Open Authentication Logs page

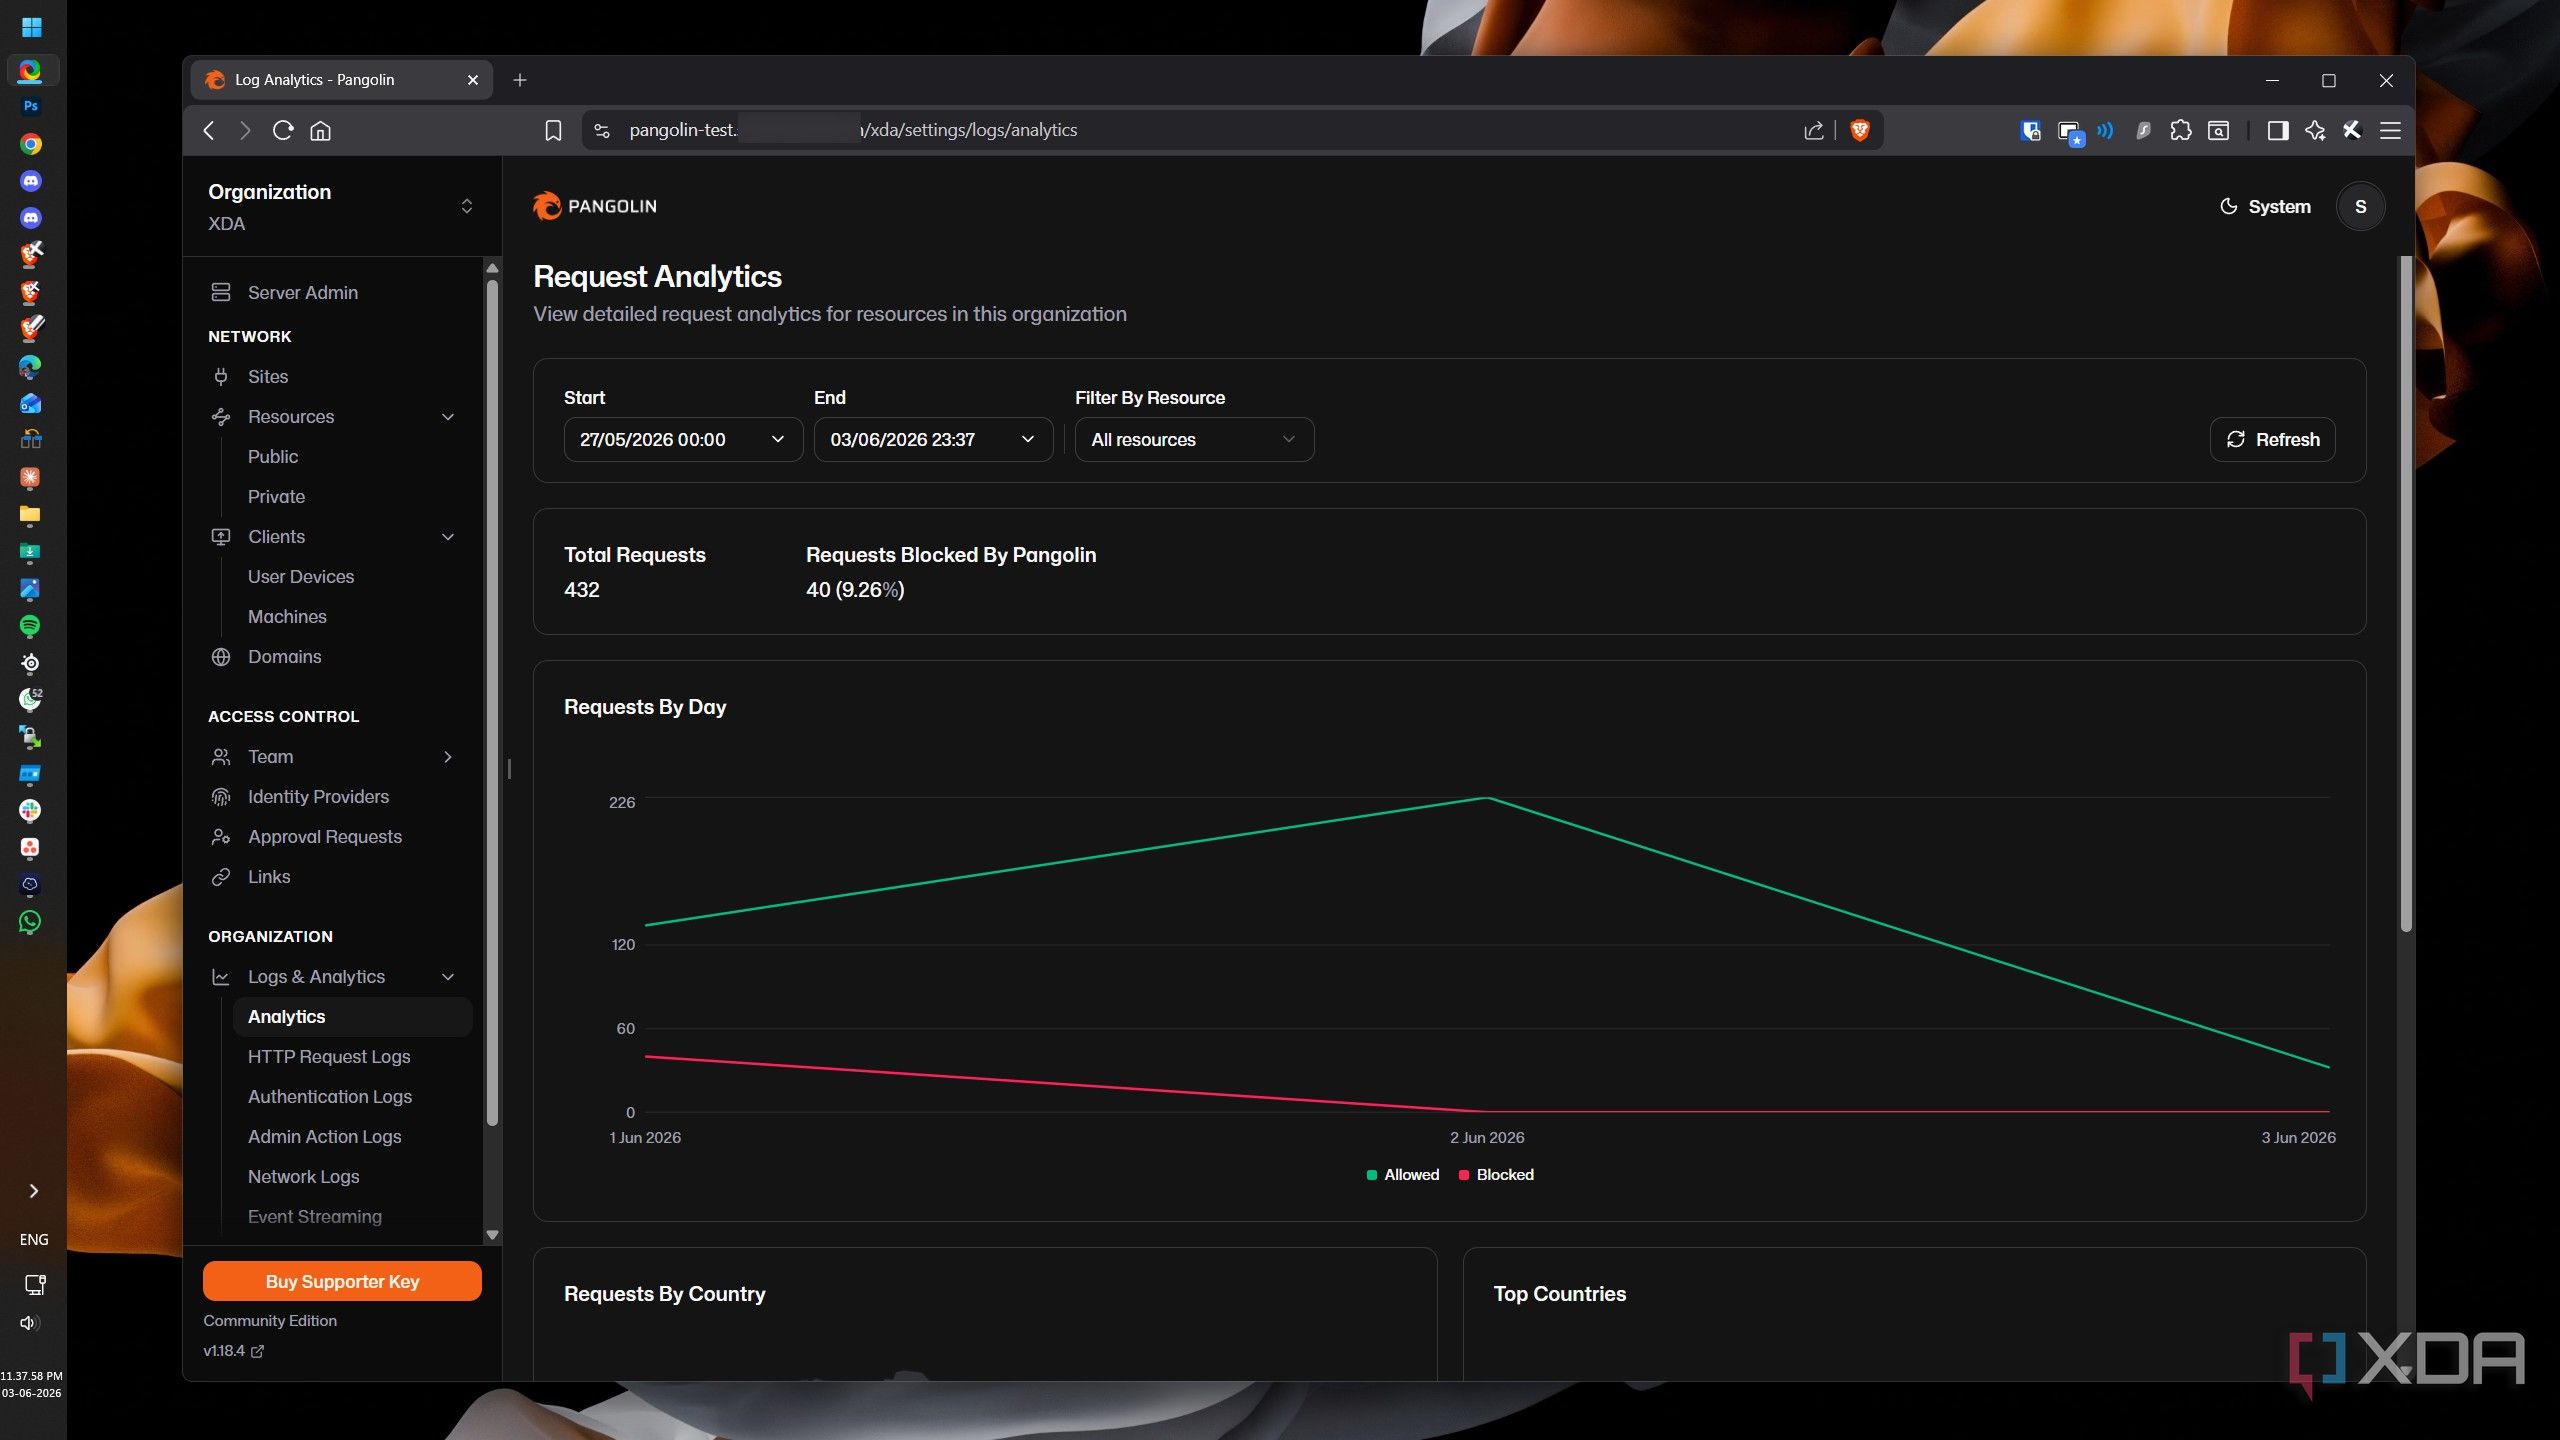click(x=330, y=1096)
